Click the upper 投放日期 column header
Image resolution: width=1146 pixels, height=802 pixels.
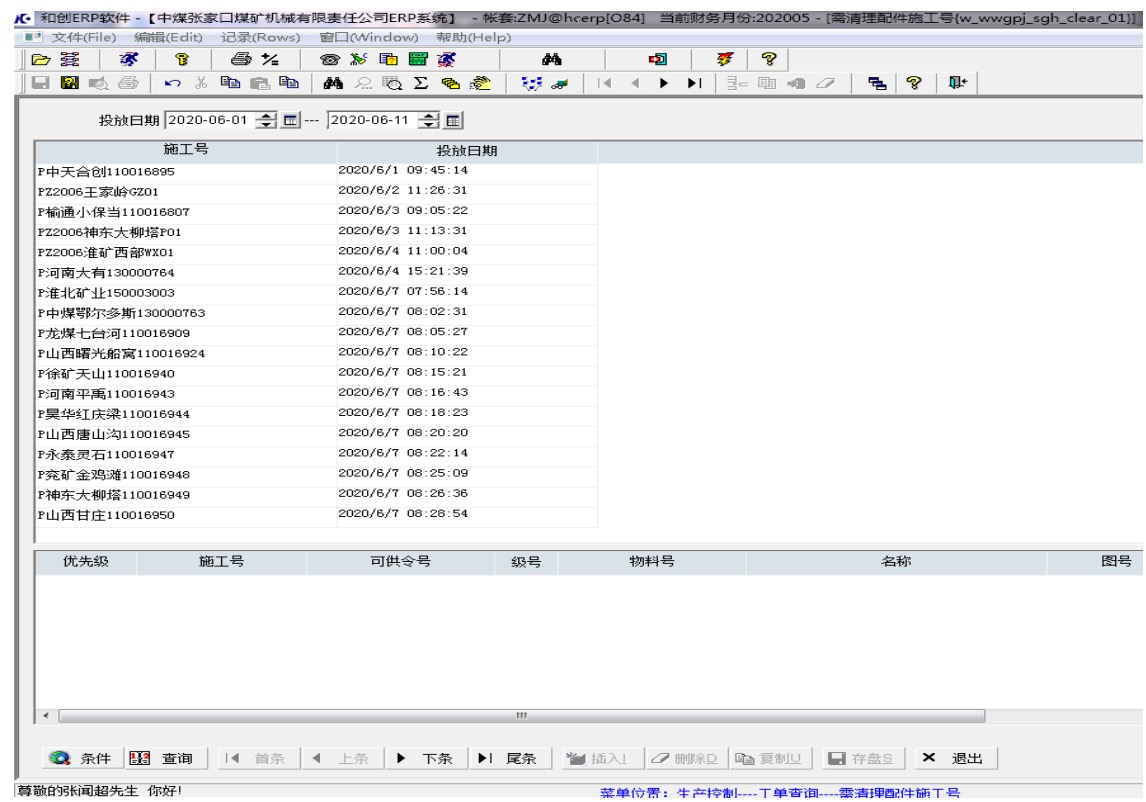467,151
